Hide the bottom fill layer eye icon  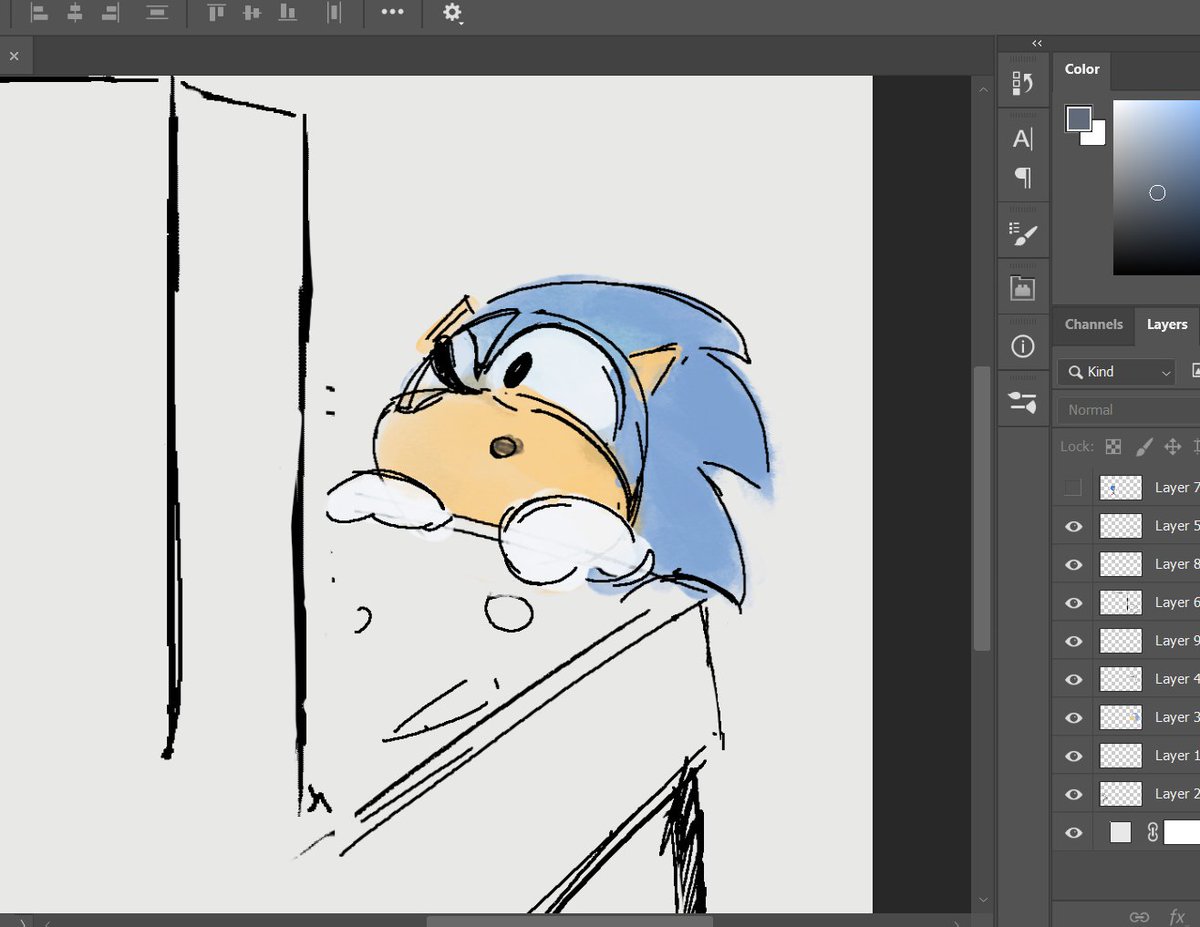(x=1073, y=832)
